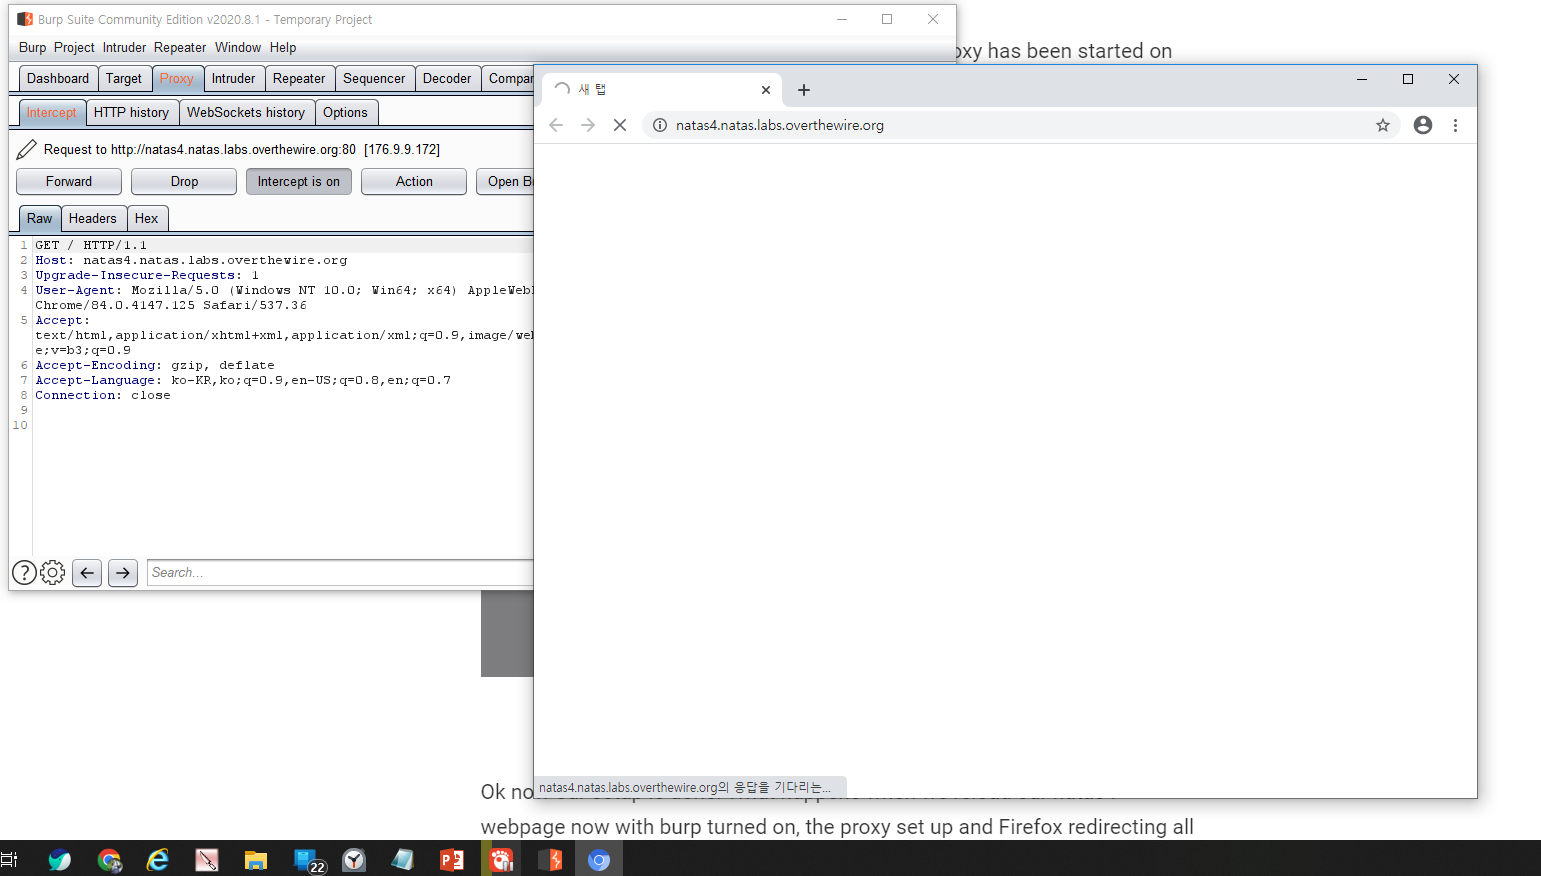This screenshot has height=876, width=1541.
Task: Switch to the Decoder tab
Action: point(447,79)
